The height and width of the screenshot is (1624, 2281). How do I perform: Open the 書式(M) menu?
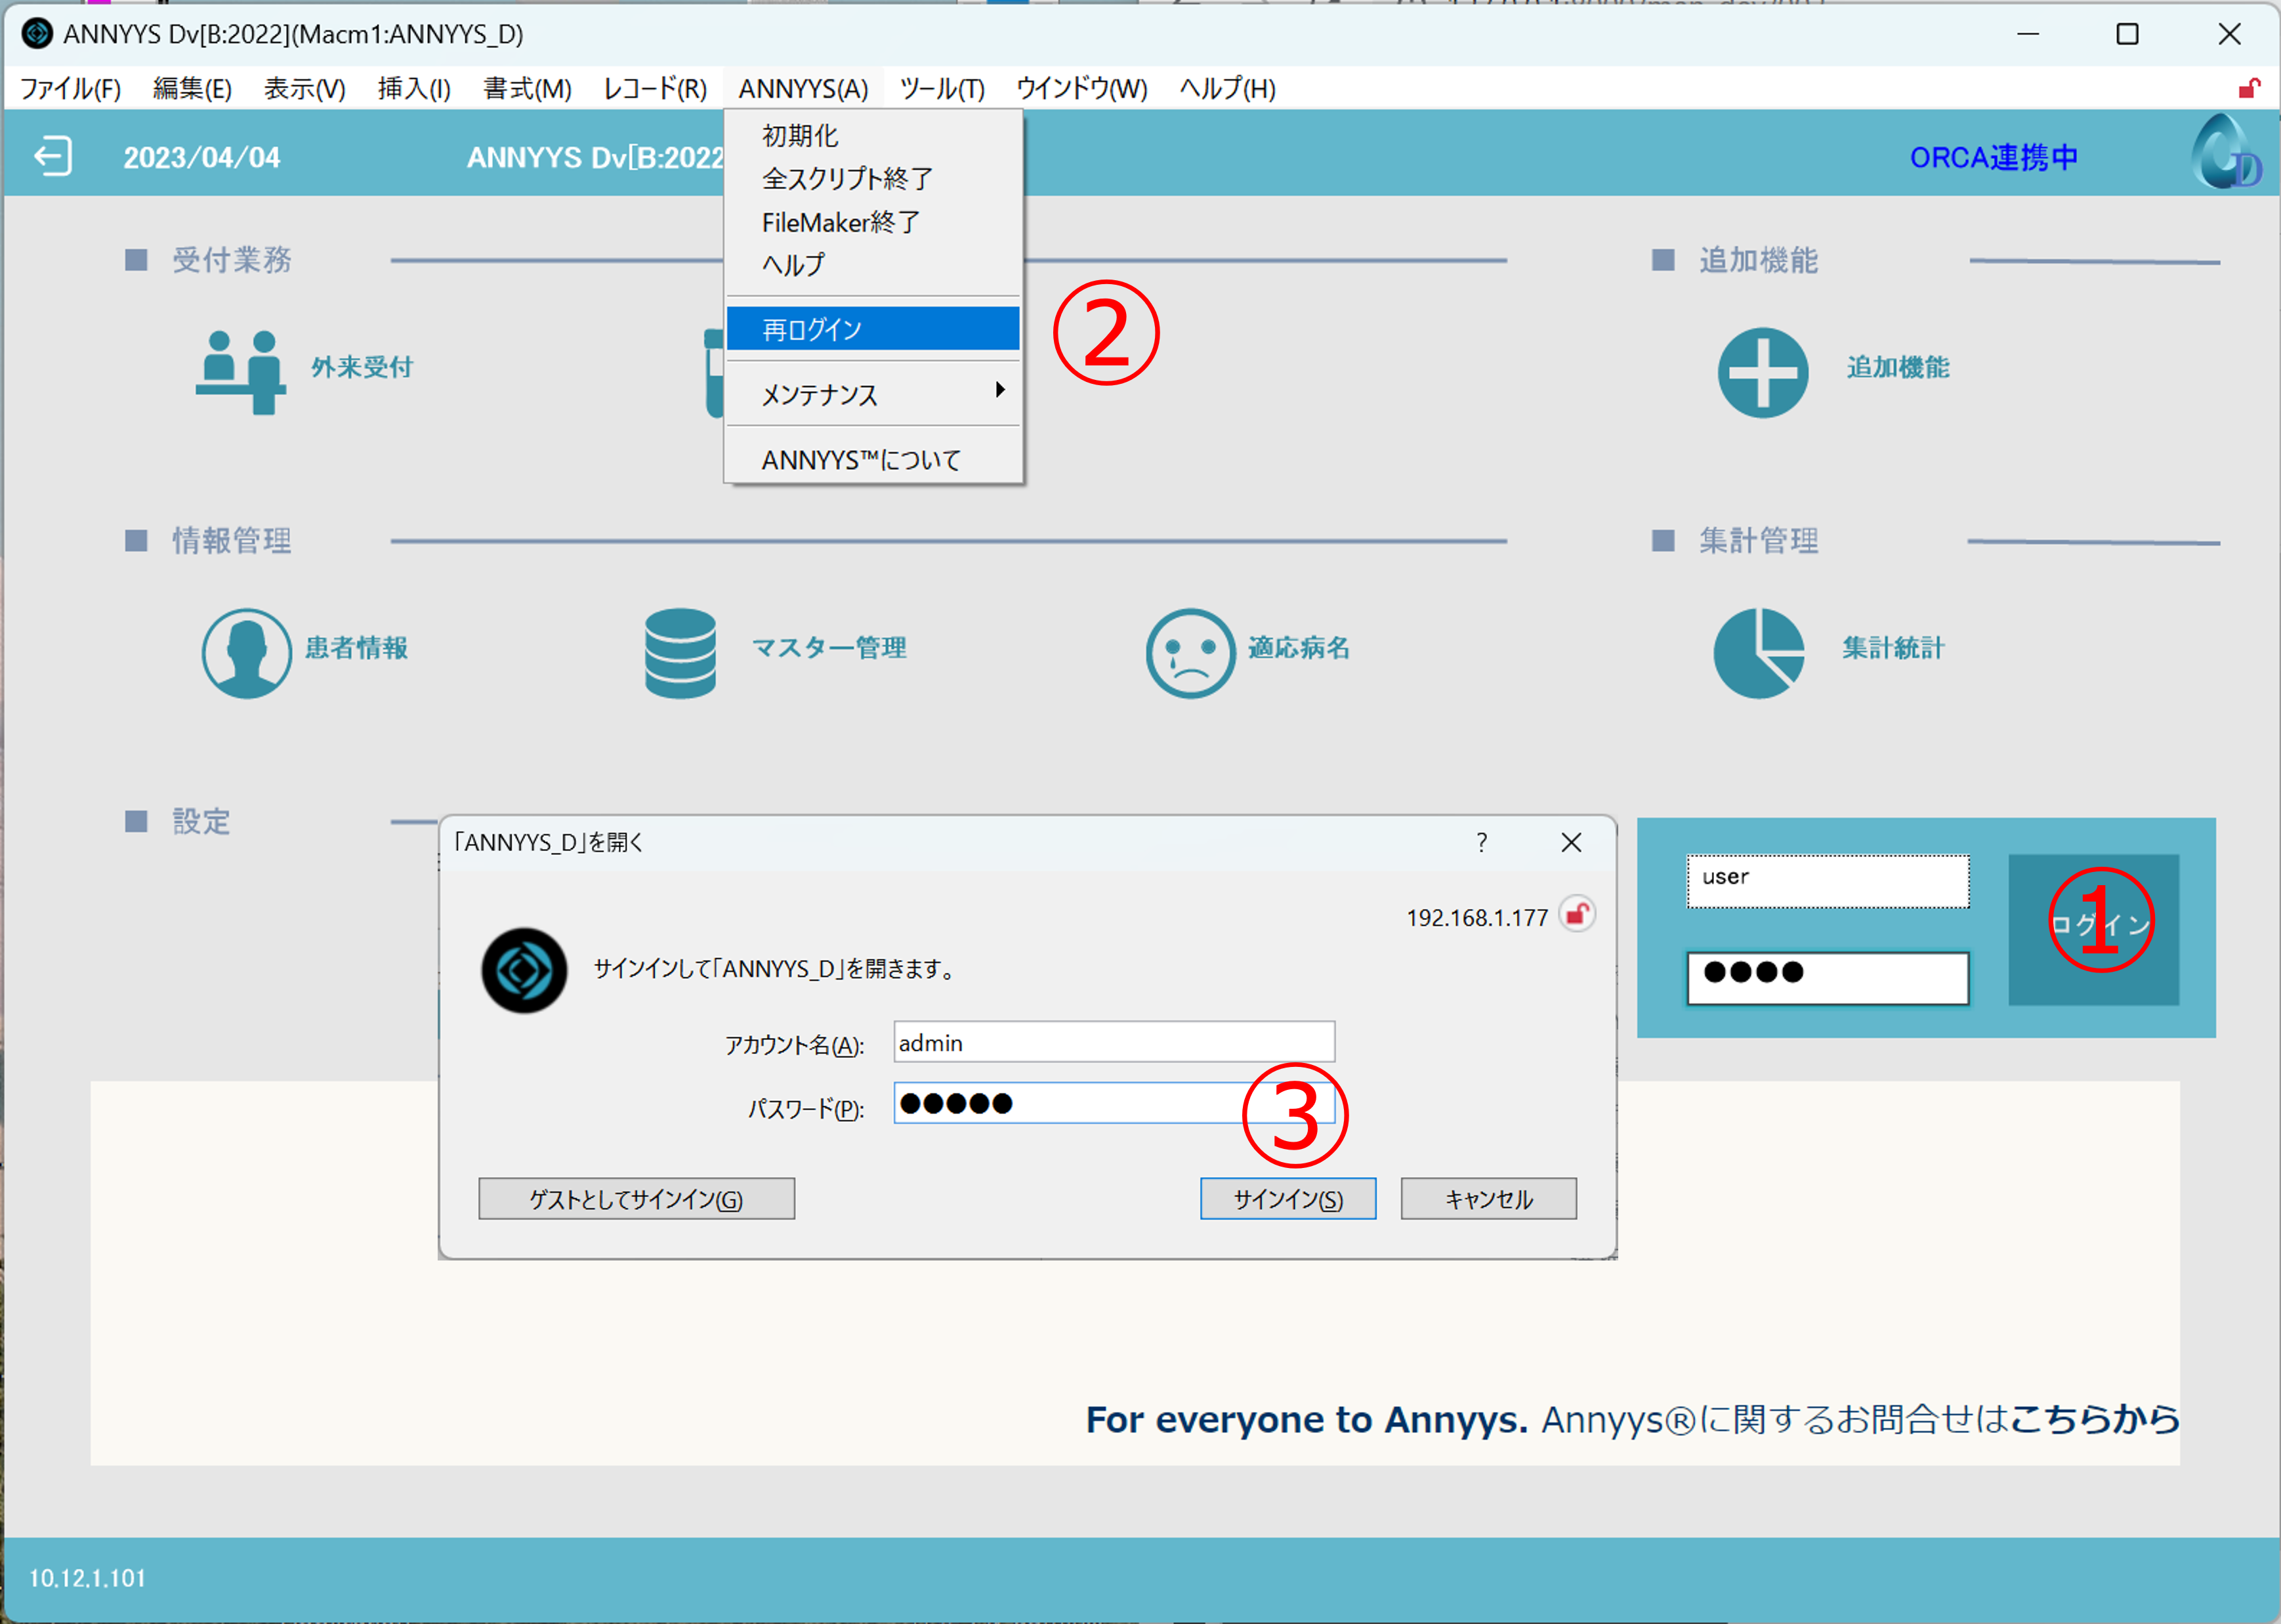click(x=527, y=88)
